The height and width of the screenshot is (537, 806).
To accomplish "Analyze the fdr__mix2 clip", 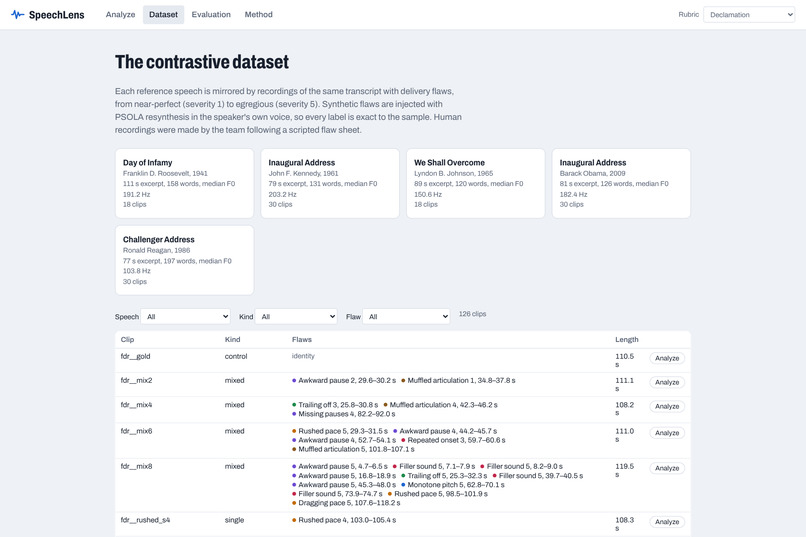I will pyautogui.click(x=667, y=382).
